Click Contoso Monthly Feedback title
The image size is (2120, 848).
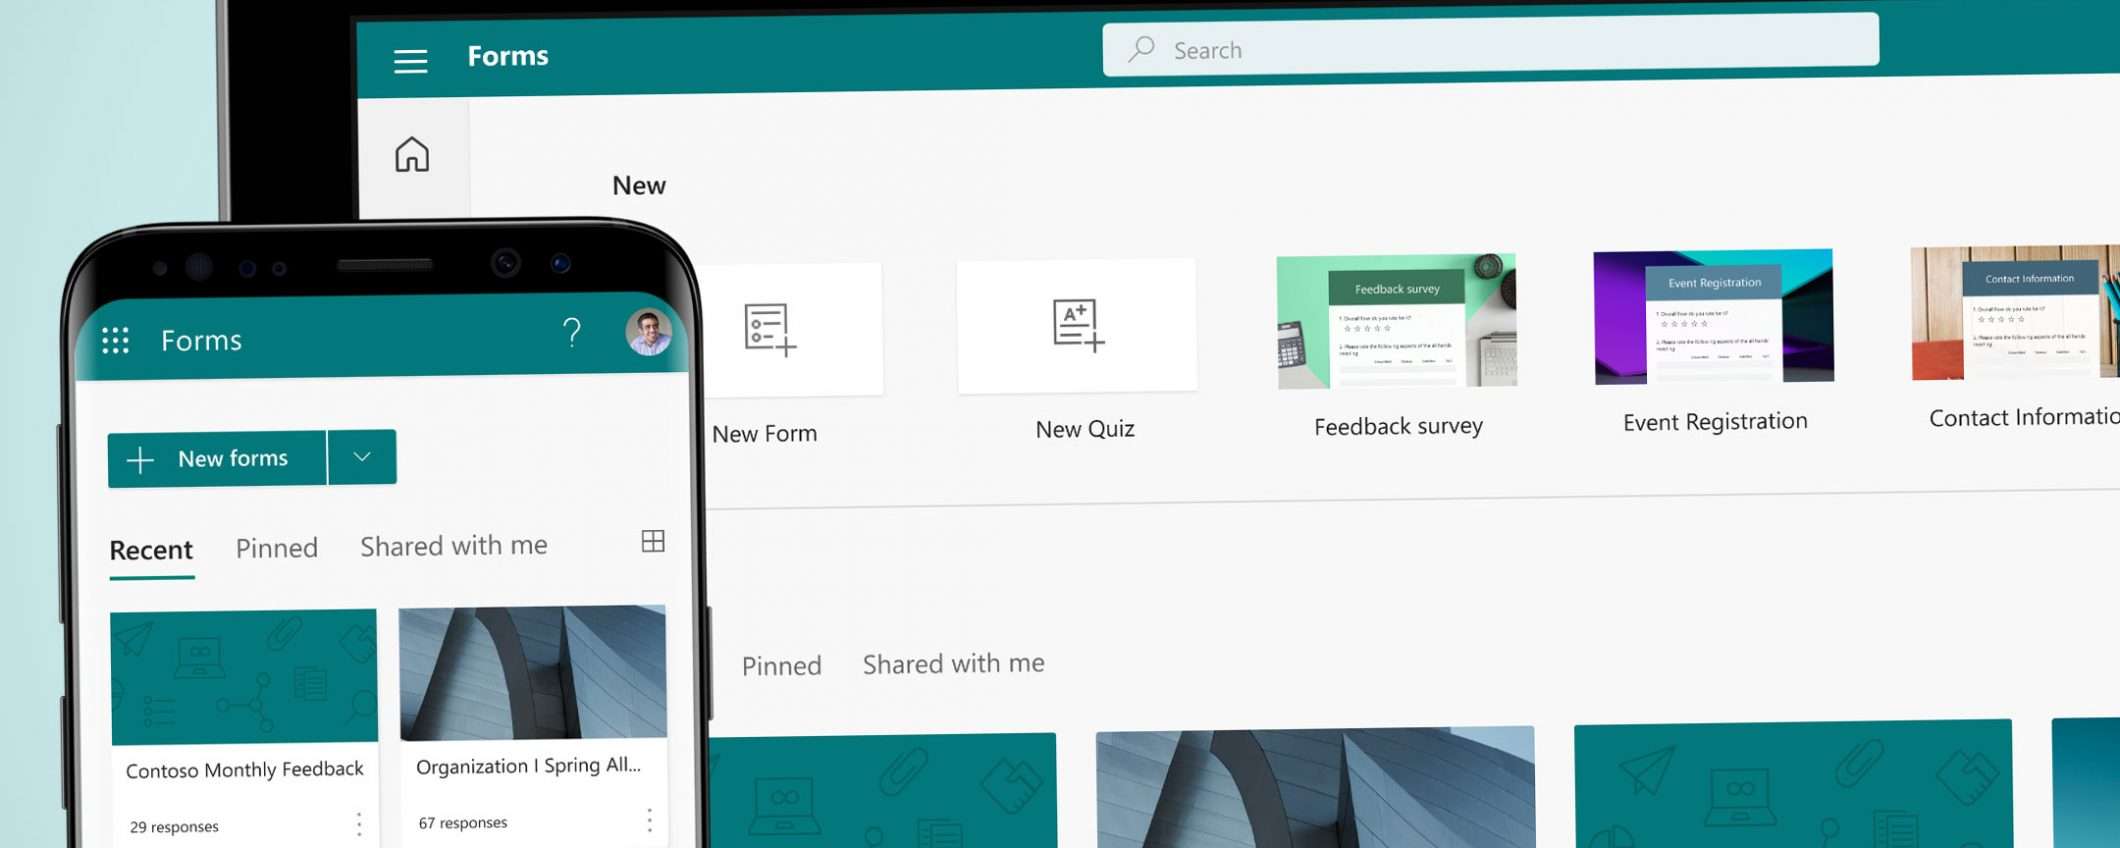tap(245, 770)
